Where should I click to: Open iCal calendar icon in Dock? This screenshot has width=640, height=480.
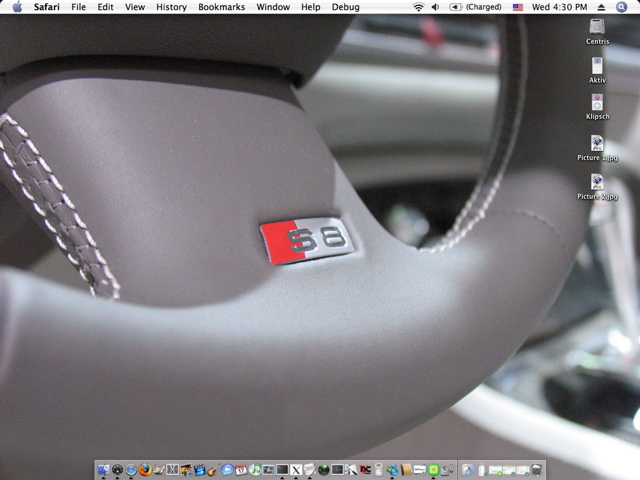(x=241, y=470)
